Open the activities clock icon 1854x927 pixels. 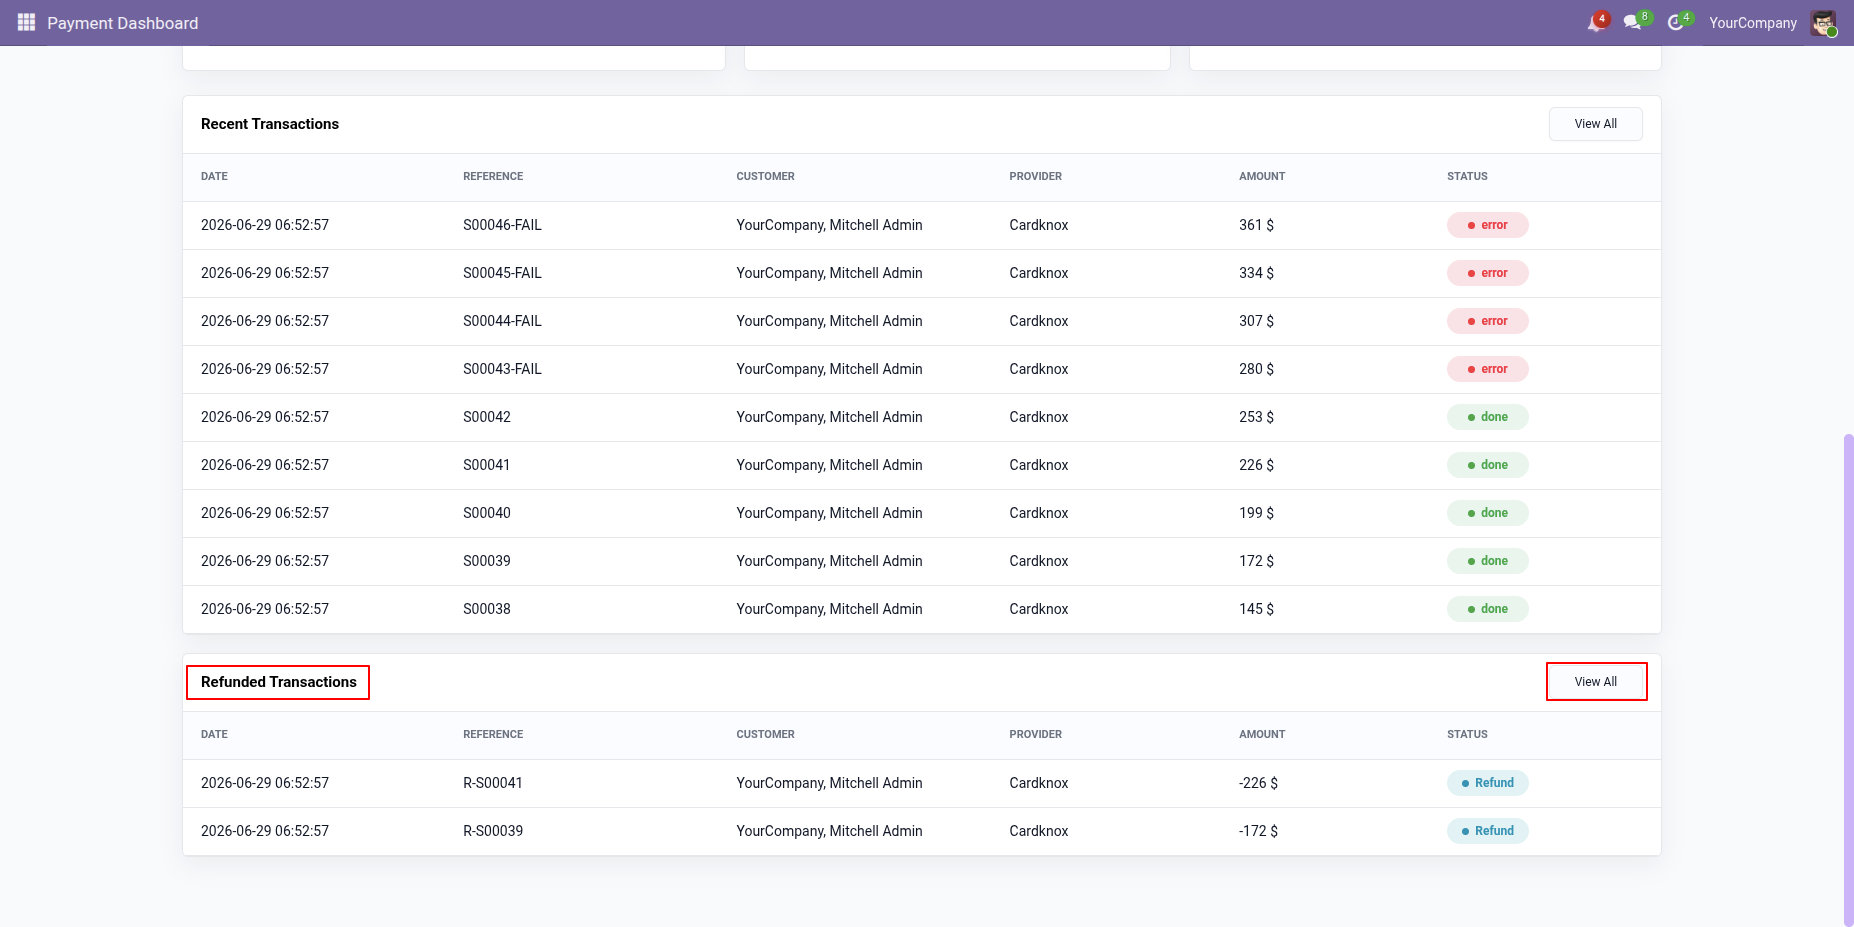coord(1678,22)
